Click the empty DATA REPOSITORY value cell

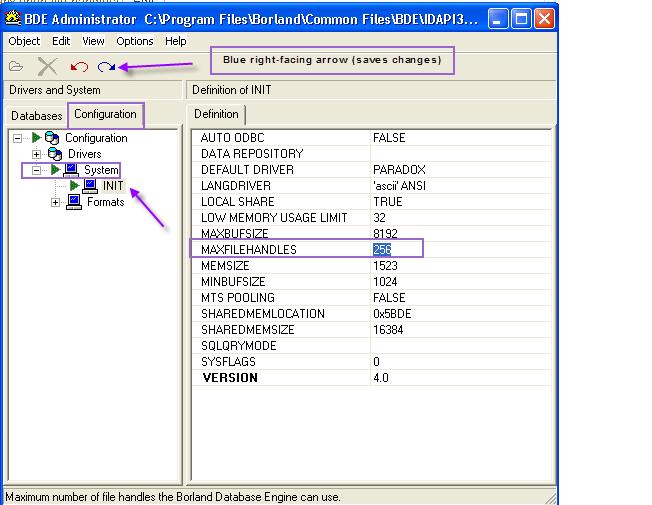coord(461,154)
